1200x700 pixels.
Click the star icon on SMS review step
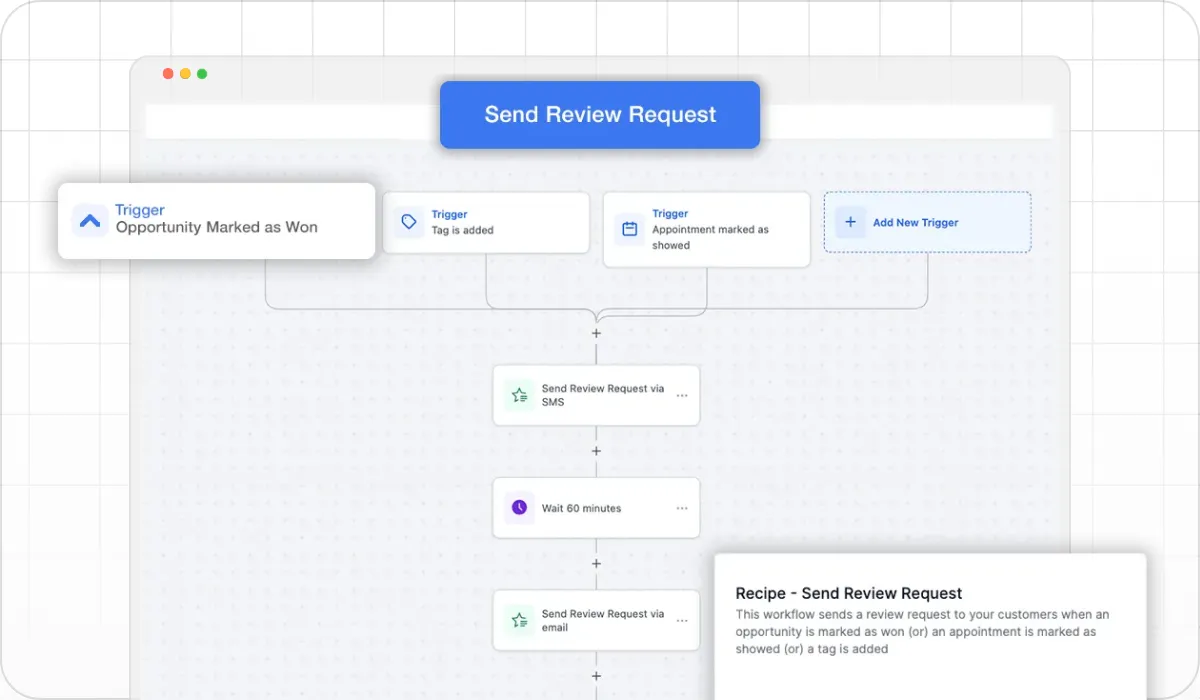(x=519, y=395)
